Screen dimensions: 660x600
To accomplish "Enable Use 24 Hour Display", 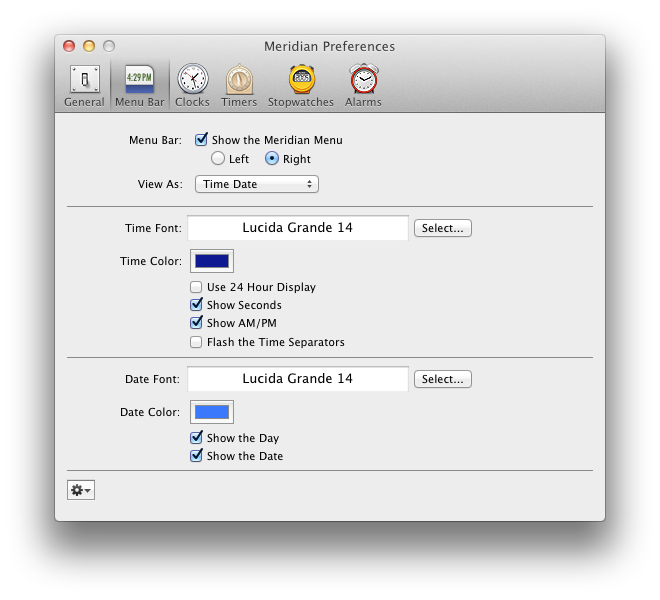I will click(196, 287).
